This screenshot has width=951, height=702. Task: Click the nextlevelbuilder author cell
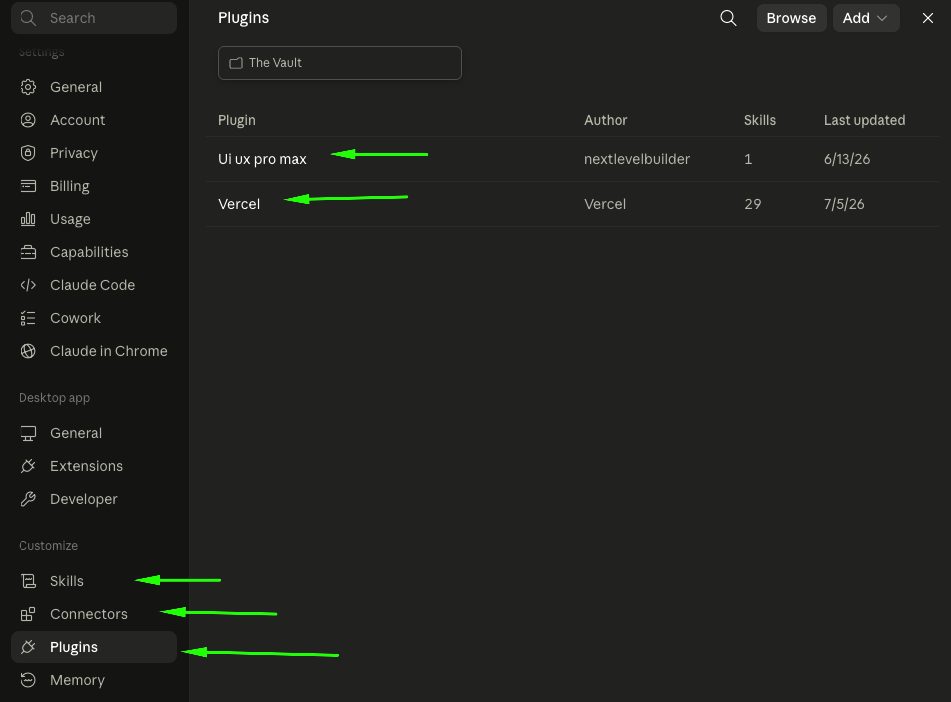point(637,159)
